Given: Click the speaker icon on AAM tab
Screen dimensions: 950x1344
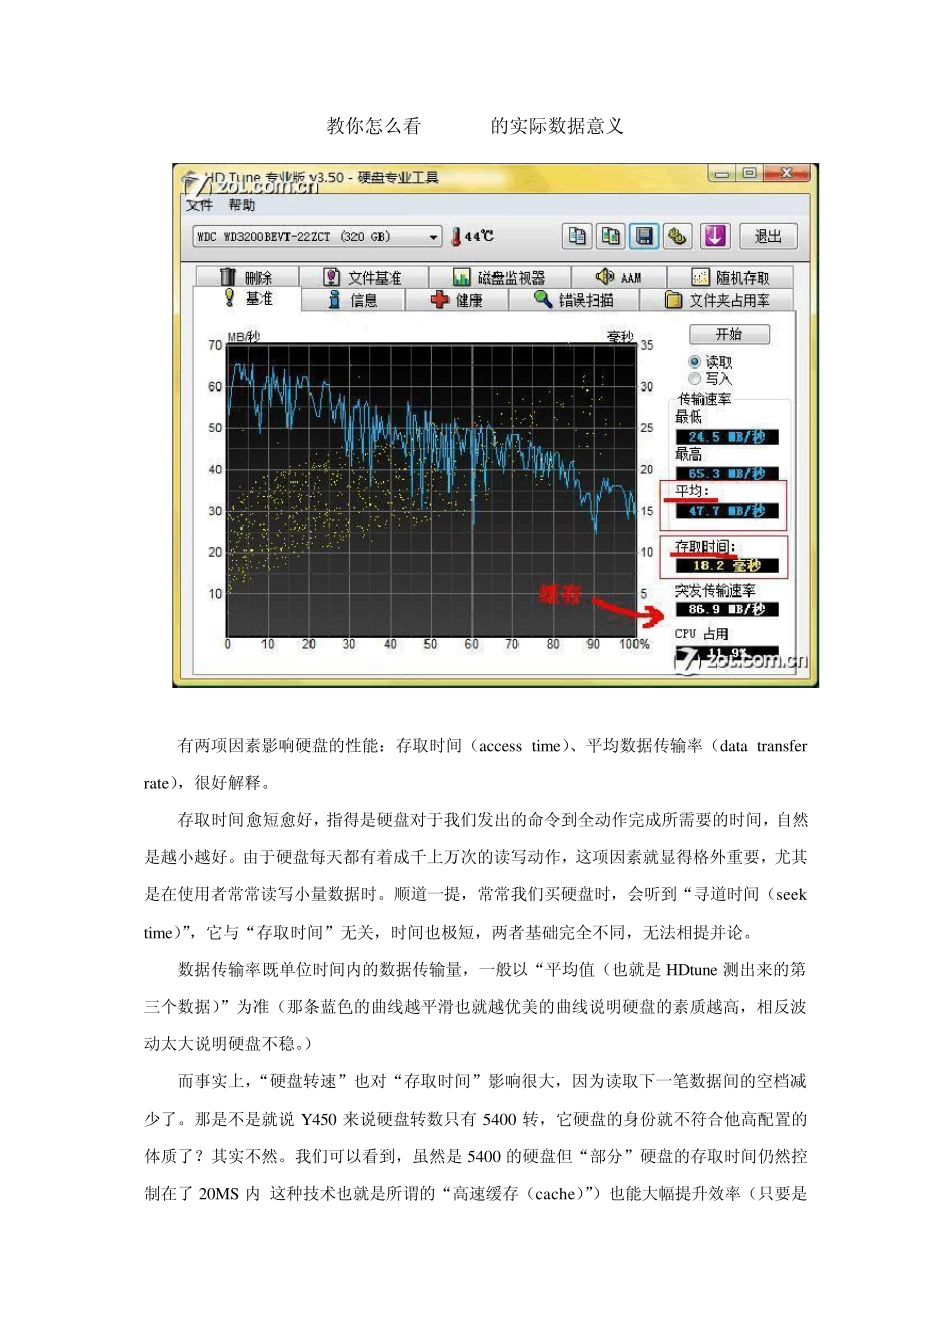Looking at the screenshot, I should 605,276.
